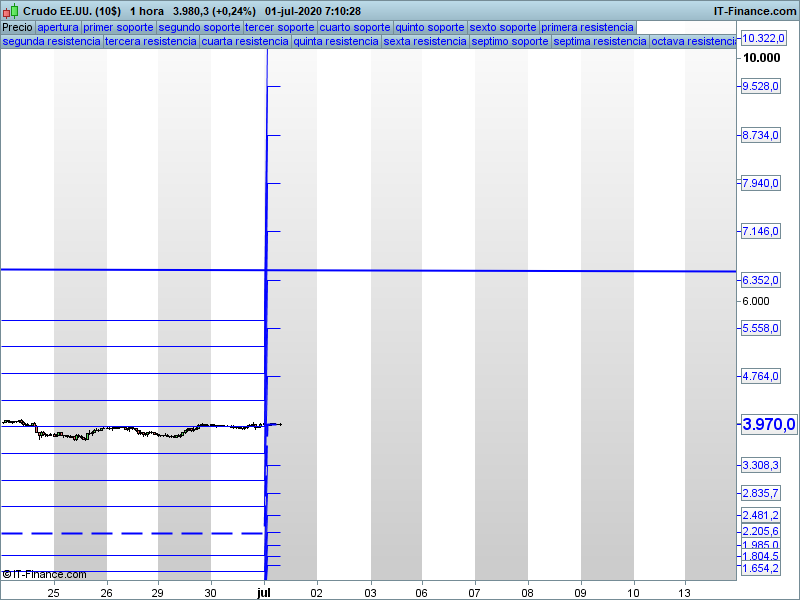Viewport: 800px width, 600px height.
Task: Select the segunda resistencia label
Action: [x=51, y=42]
